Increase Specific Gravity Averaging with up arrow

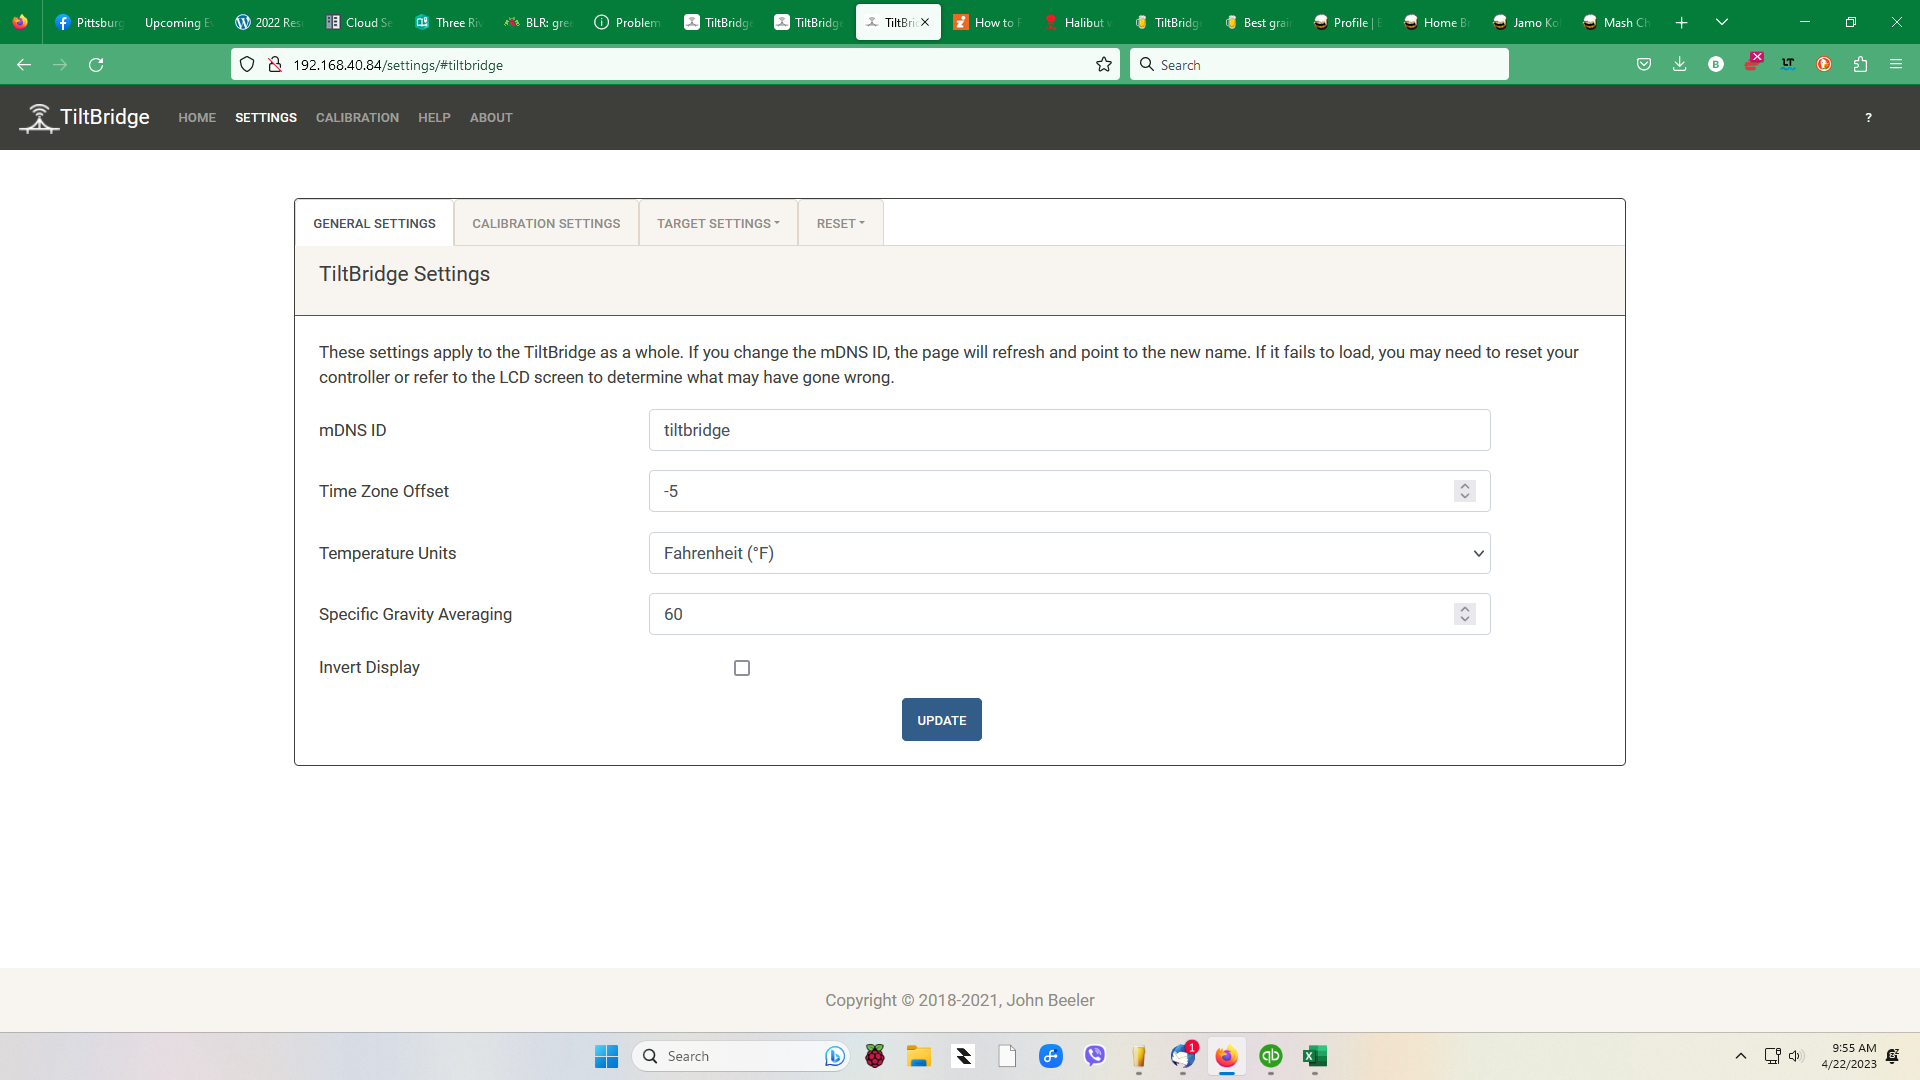pos(1465,608)
